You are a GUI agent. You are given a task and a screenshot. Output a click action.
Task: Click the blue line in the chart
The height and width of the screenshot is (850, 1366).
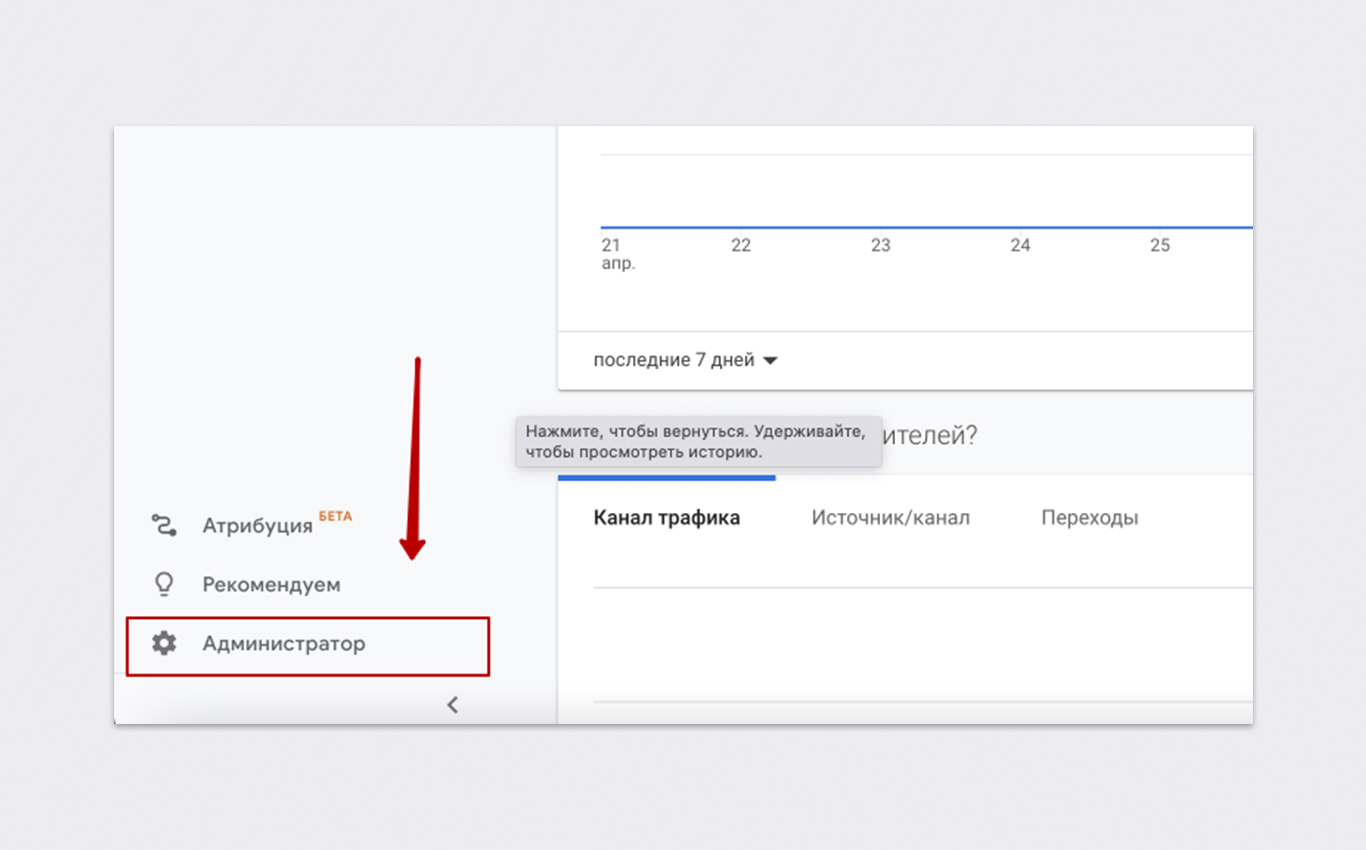coord(926,227)
